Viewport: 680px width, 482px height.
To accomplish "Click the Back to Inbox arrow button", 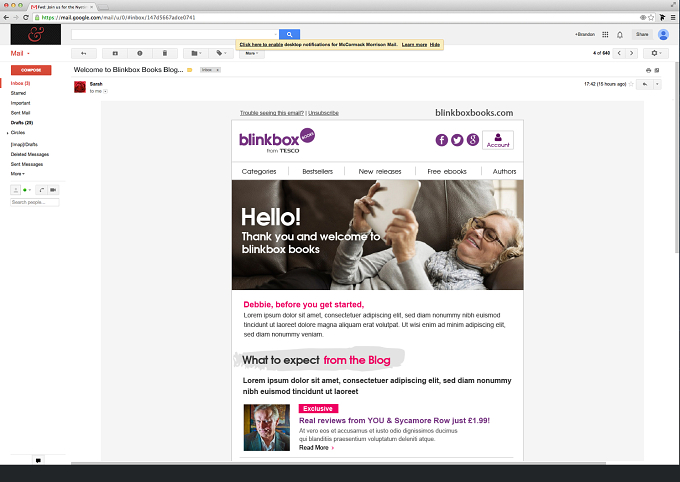I will click(84, 53).
